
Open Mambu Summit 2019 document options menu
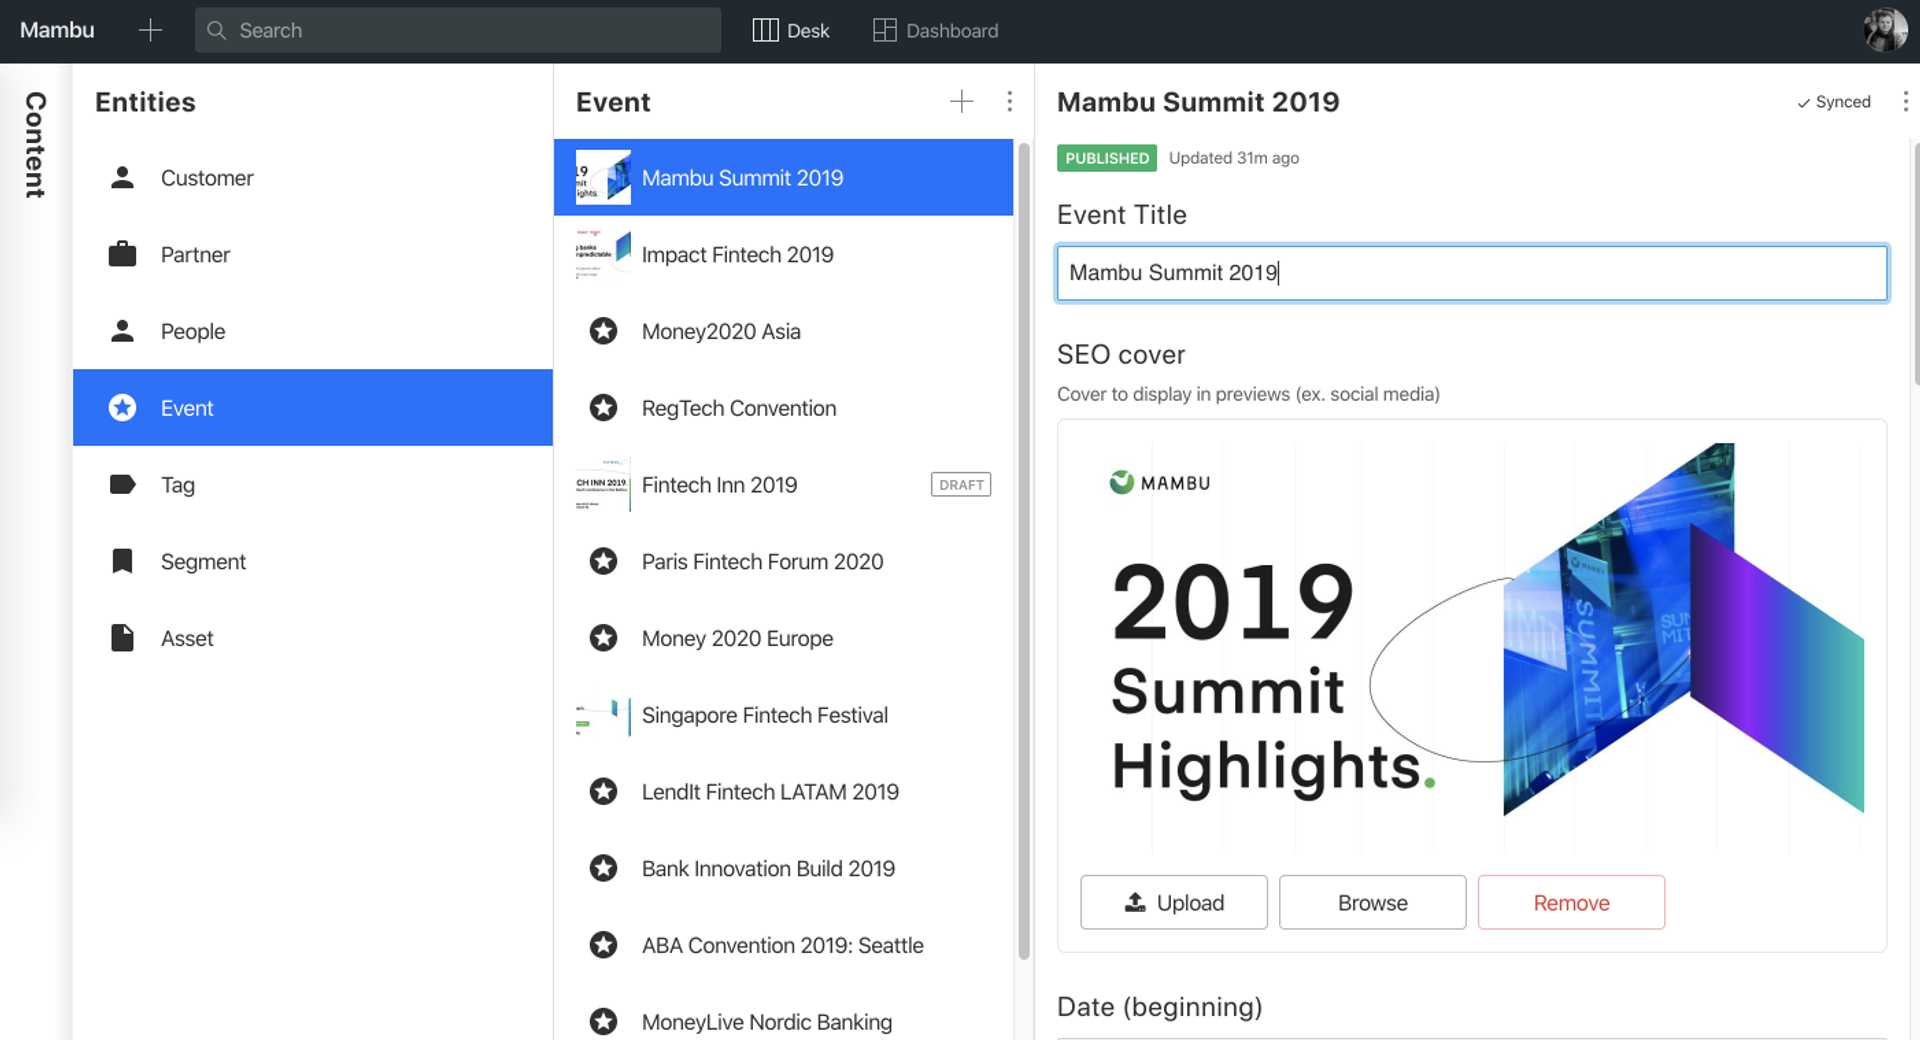point(1905,101)
